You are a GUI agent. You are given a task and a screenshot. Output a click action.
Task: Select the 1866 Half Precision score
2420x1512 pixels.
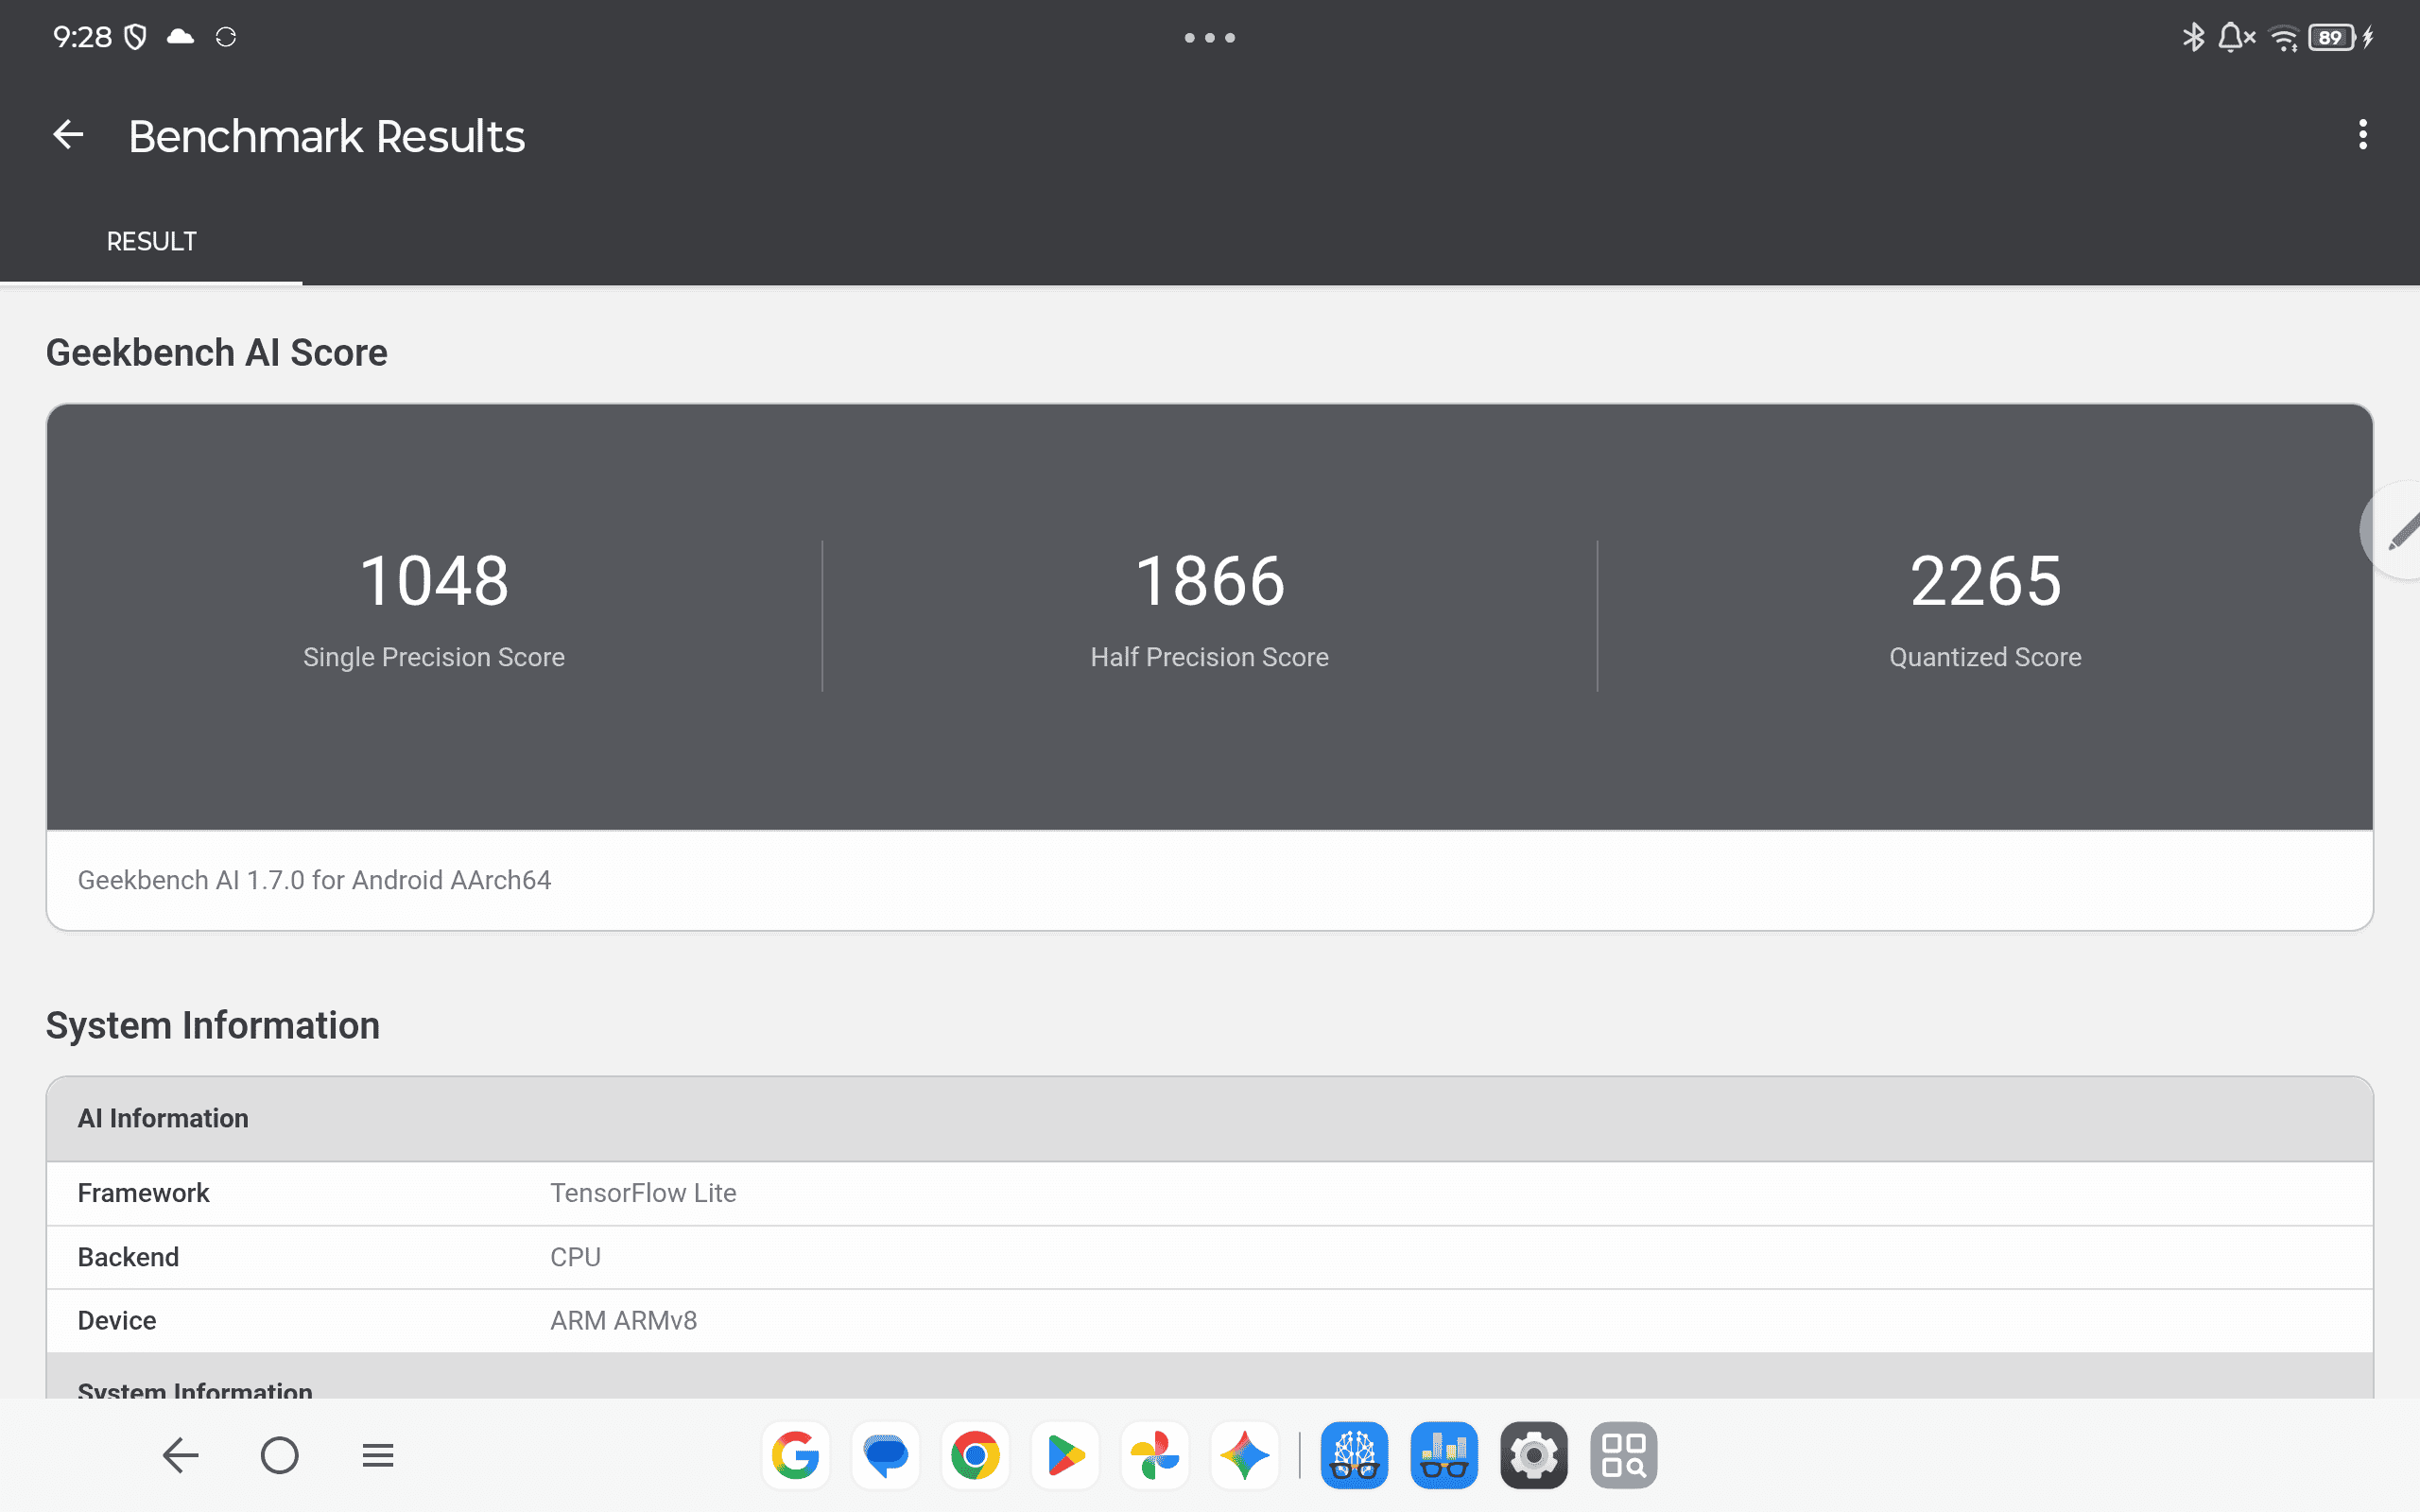[x=1210, y=581]
